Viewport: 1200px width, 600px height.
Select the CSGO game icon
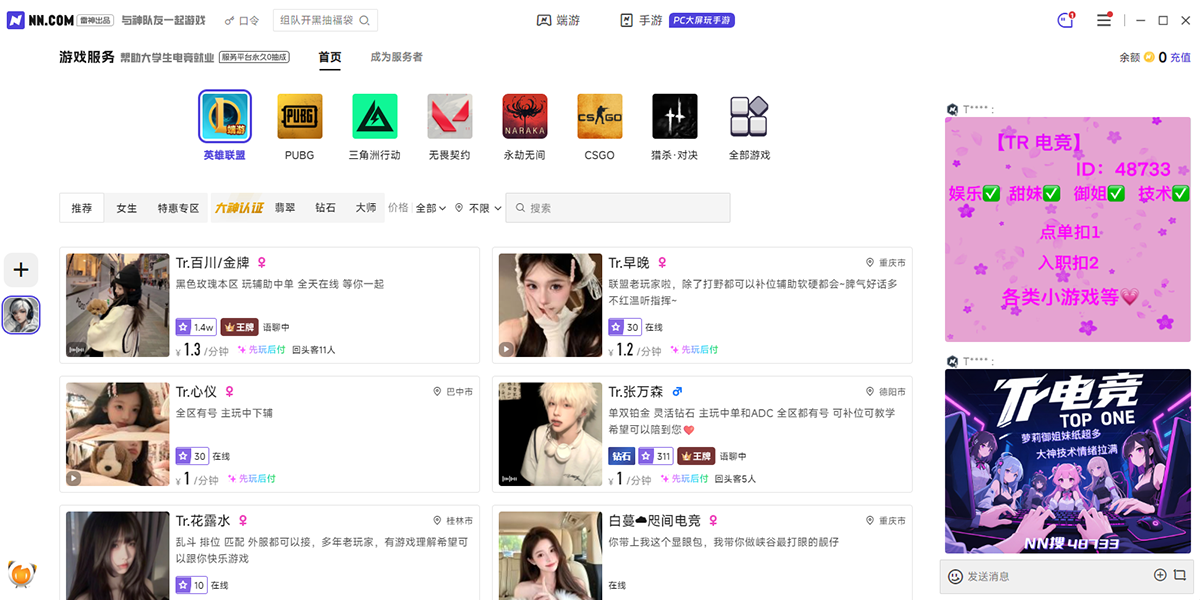coord(599,115)
